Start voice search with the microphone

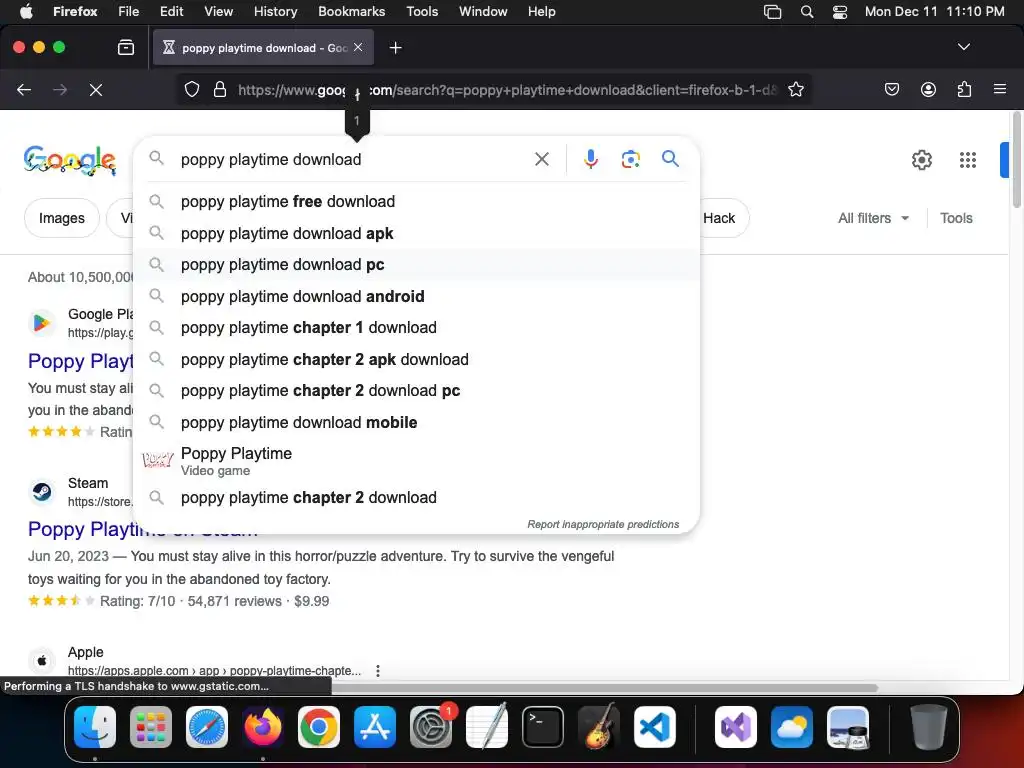pos(590,159)
